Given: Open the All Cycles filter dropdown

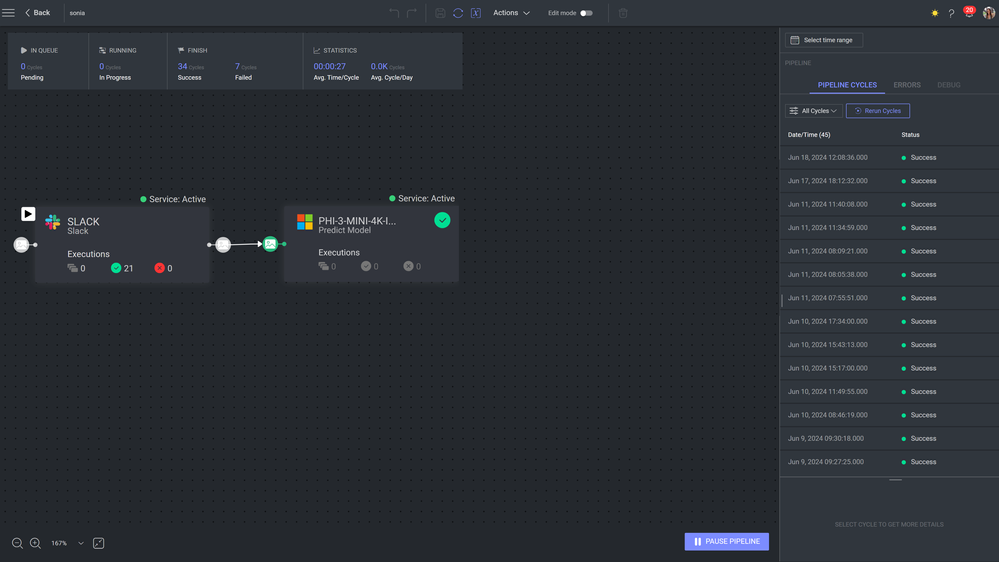Looking at the screenshot, I should [x=814, y=111].
